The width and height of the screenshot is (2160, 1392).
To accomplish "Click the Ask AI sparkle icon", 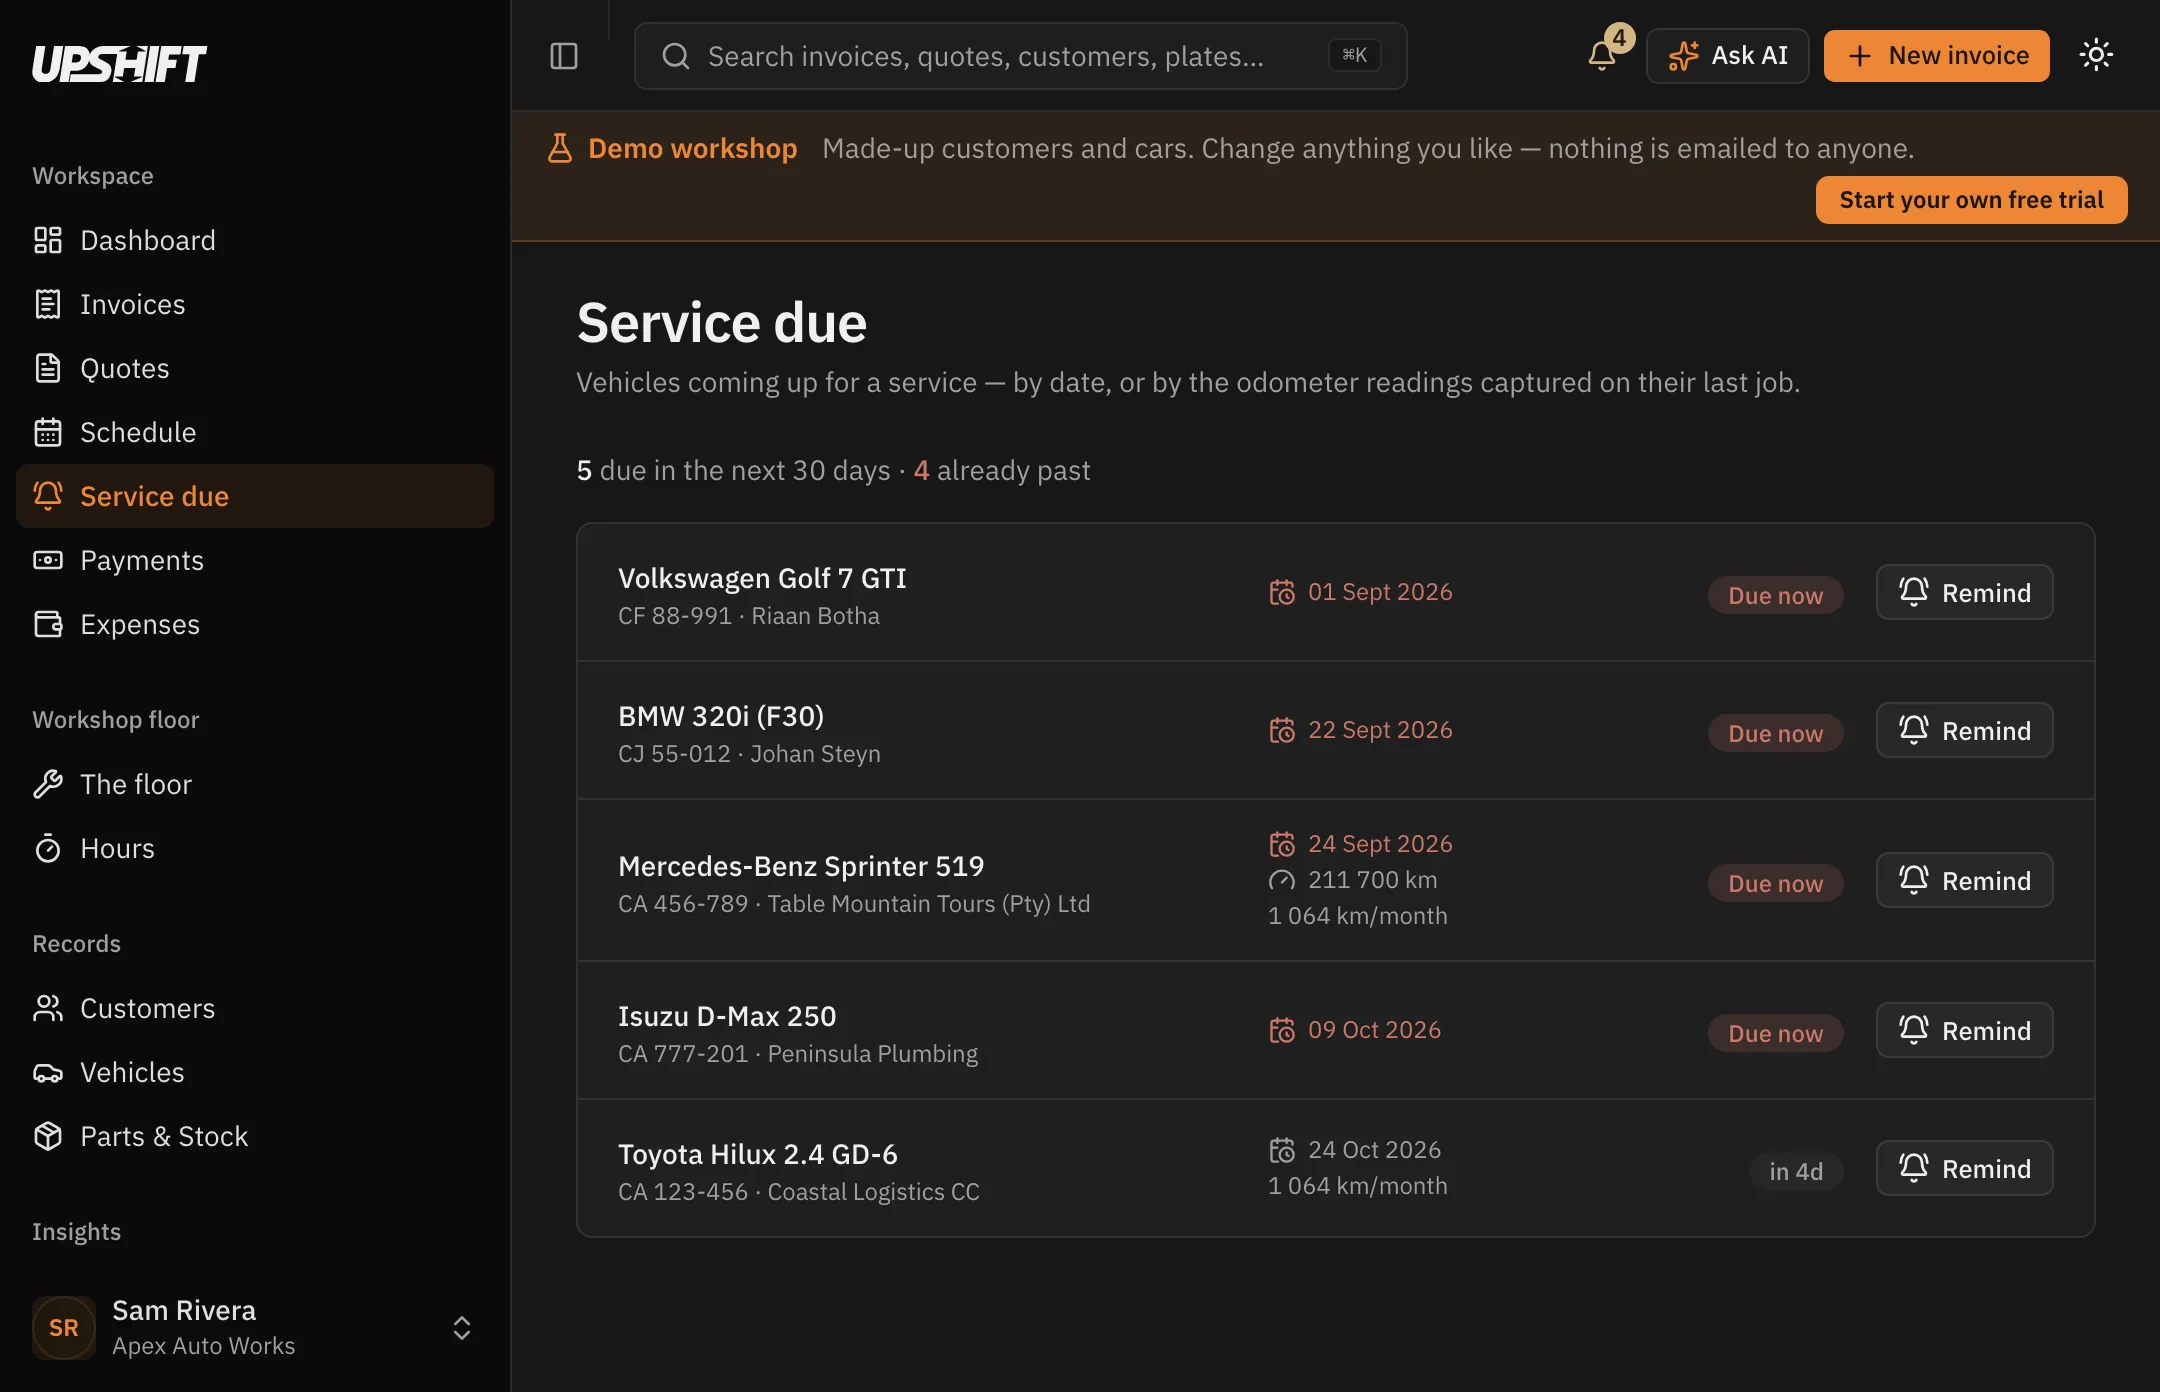I will (x=1684, y=56).
